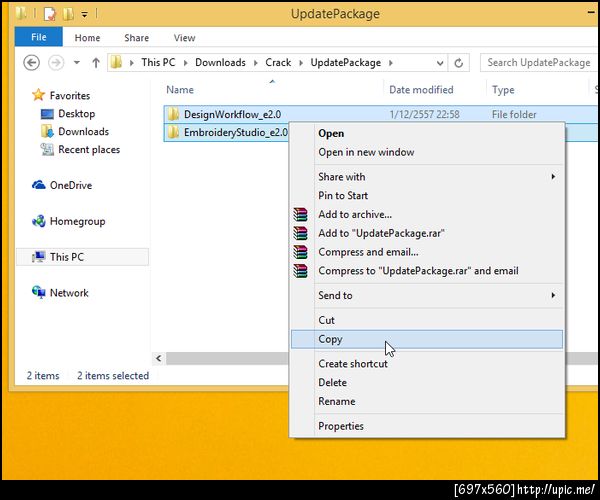Click UpdatePackage in the address path
Screen dimensions: 600x500
click(345, 63)
